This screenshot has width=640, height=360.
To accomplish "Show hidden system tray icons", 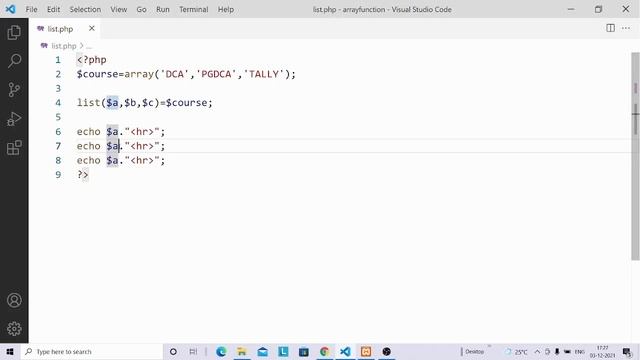I will point(537,351).
